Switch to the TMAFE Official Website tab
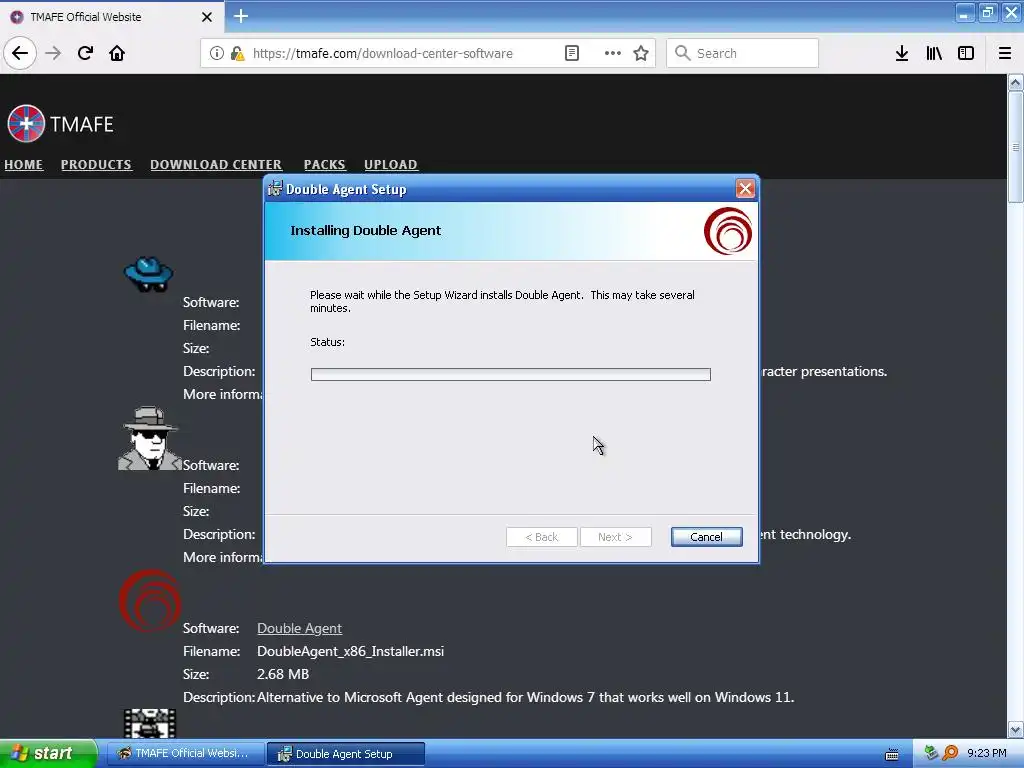Image resolution: width=1024 pixels, height=768 pixels. click(111, 17)
